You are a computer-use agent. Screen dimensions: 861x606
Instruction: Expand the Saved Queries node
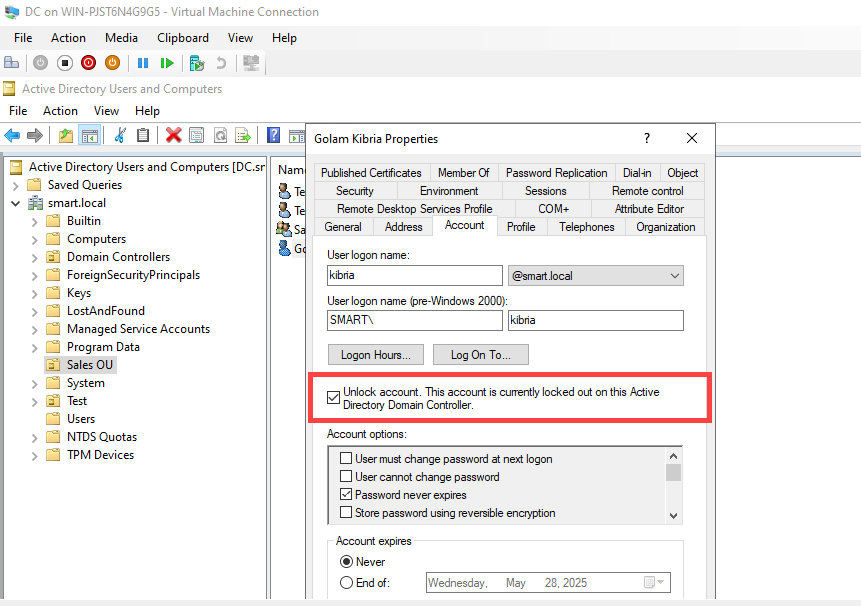(x=16, y=186)
